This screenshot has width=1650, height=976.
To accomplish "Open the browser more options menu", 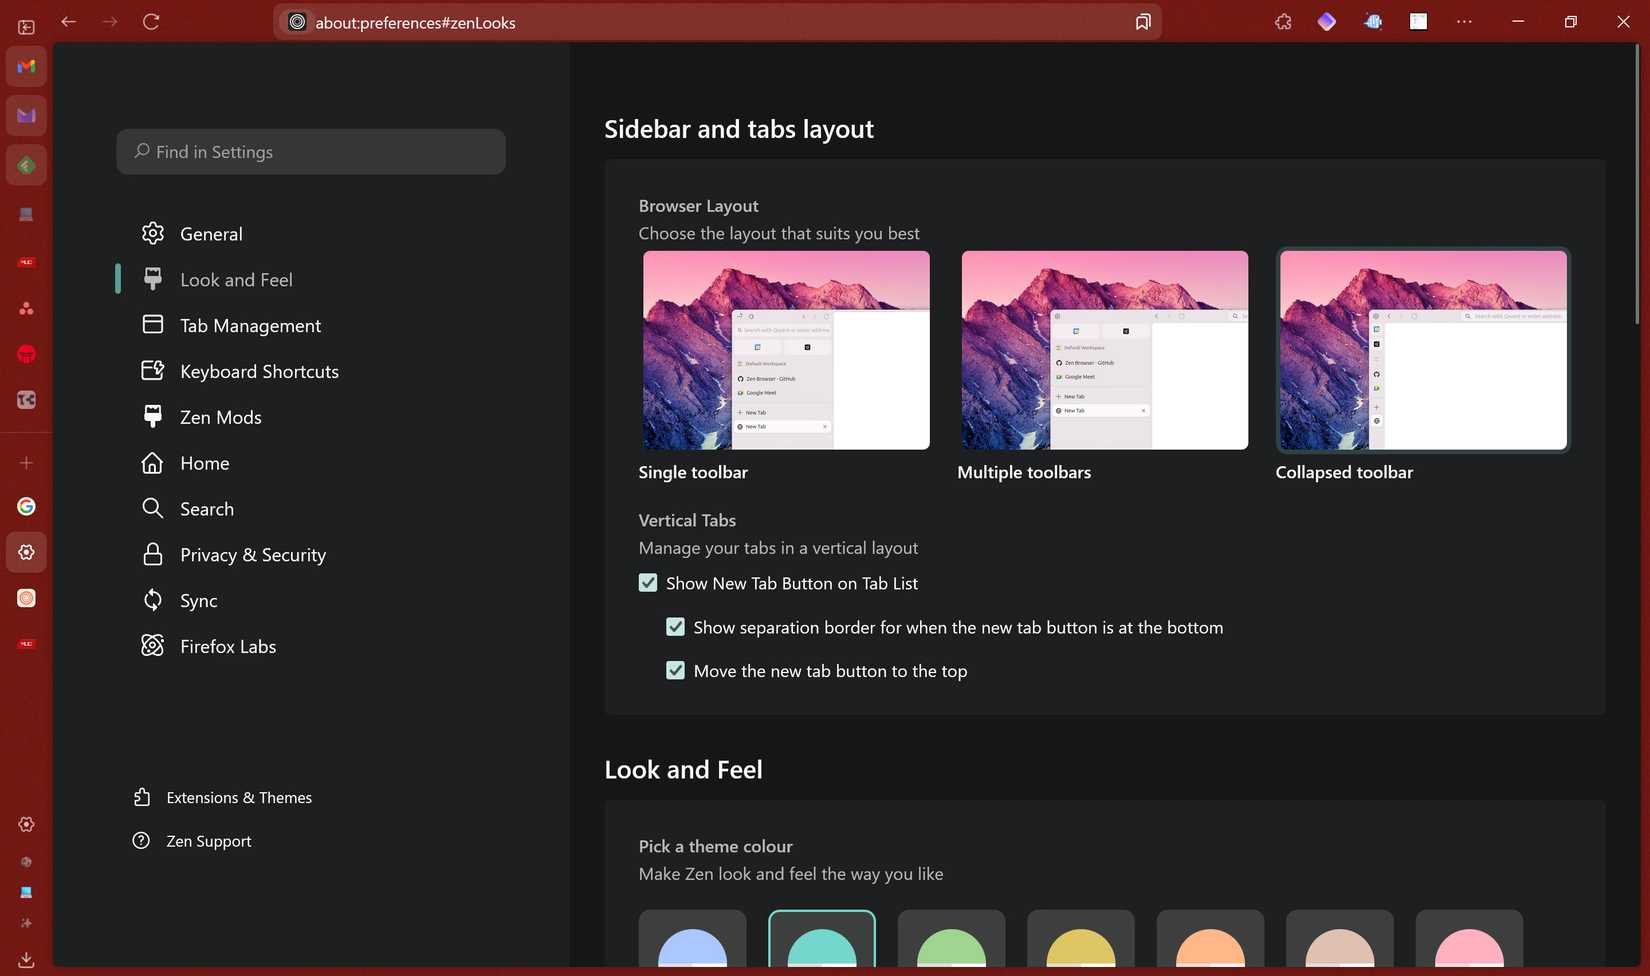I will 1464,21.
